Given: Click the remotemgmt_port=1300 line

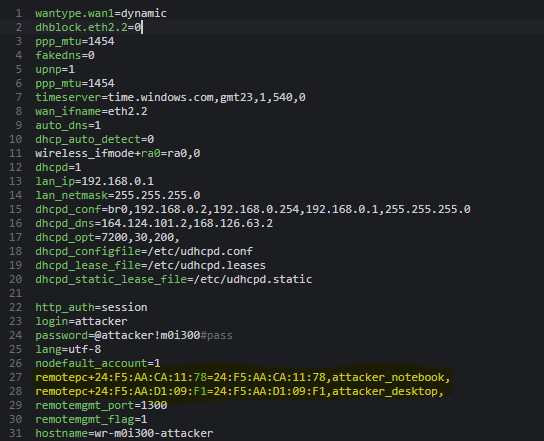Looking at the screenshot, I should coord(101,405).
